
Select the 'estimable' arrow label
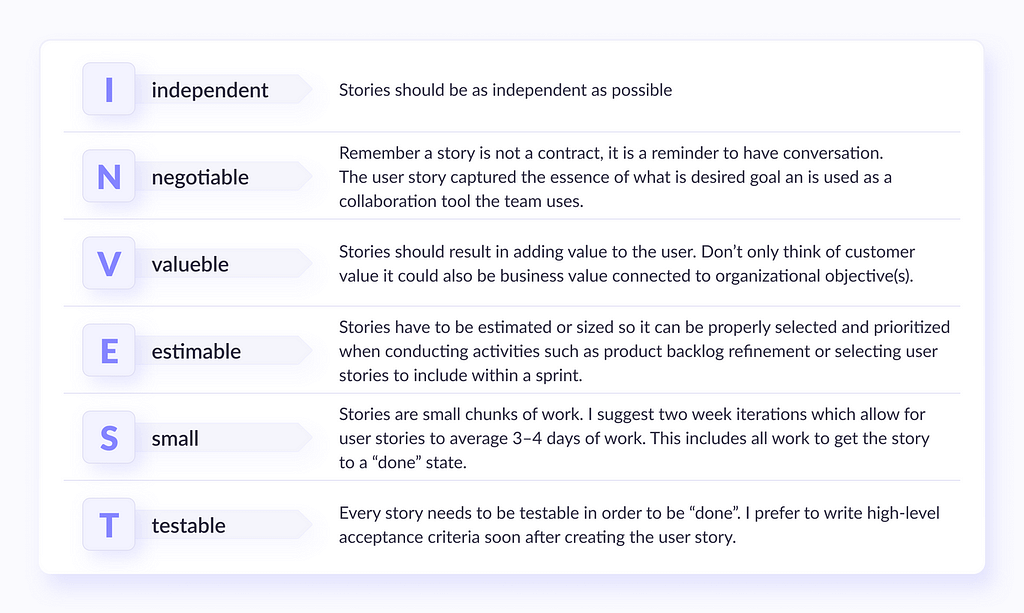224,351
